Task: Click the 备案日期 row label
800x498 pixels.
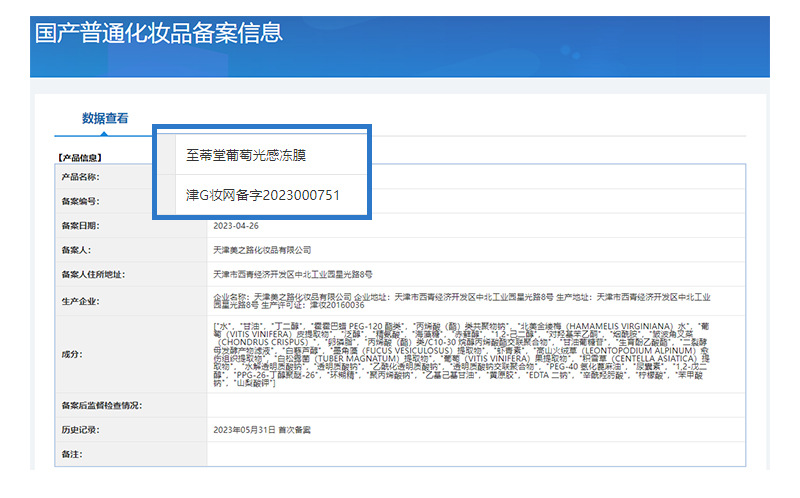Action: pyautogui.click(x=81, y=226)
